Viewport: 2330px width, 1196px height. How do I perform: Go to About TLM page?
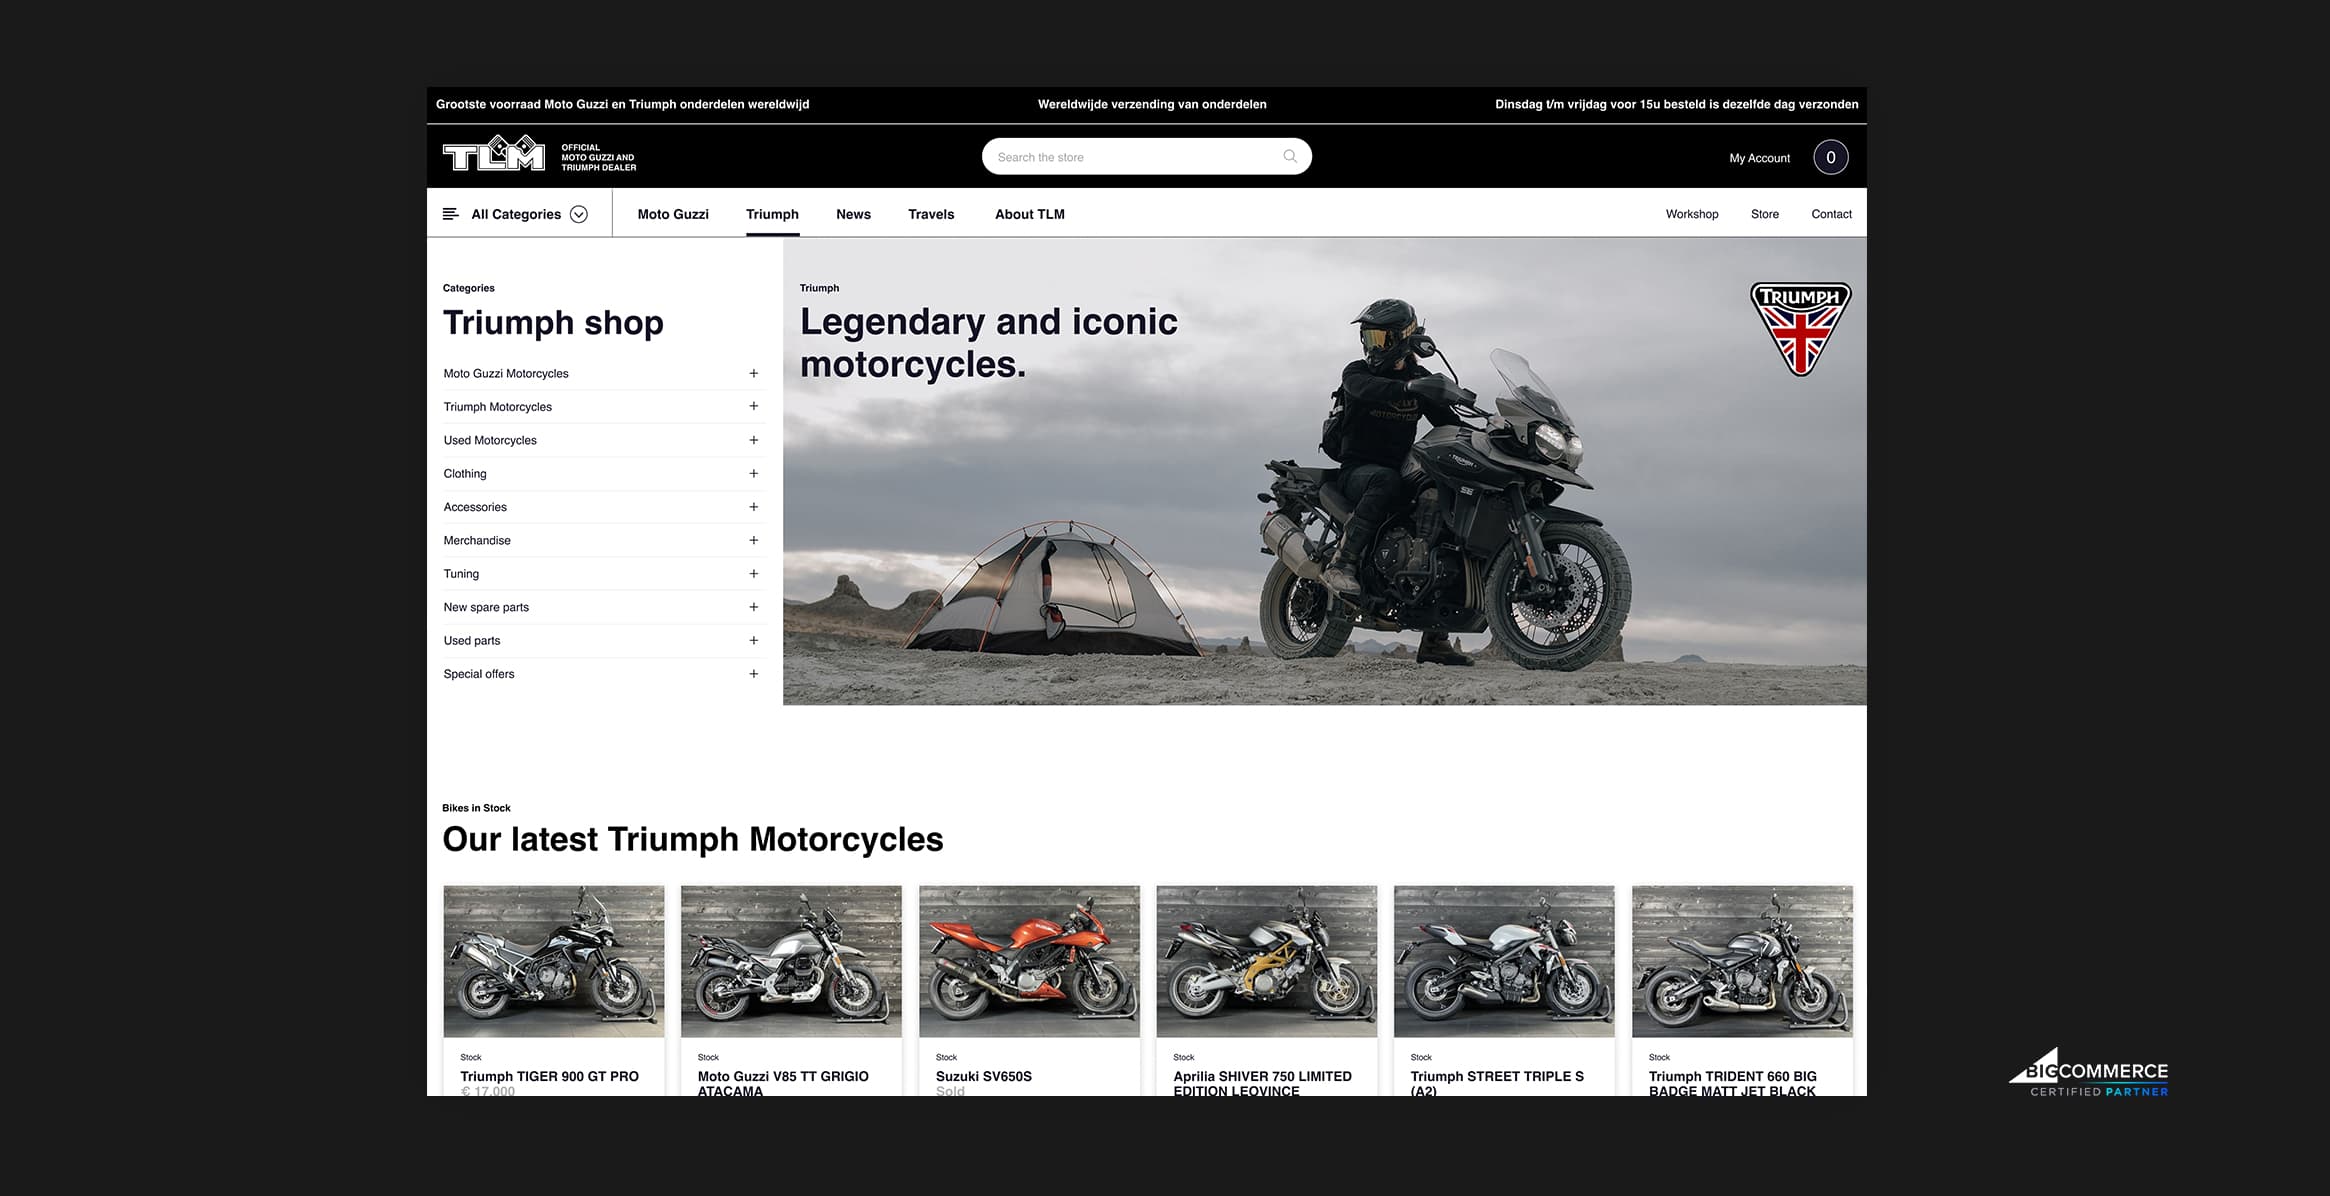click(1029, 214)
